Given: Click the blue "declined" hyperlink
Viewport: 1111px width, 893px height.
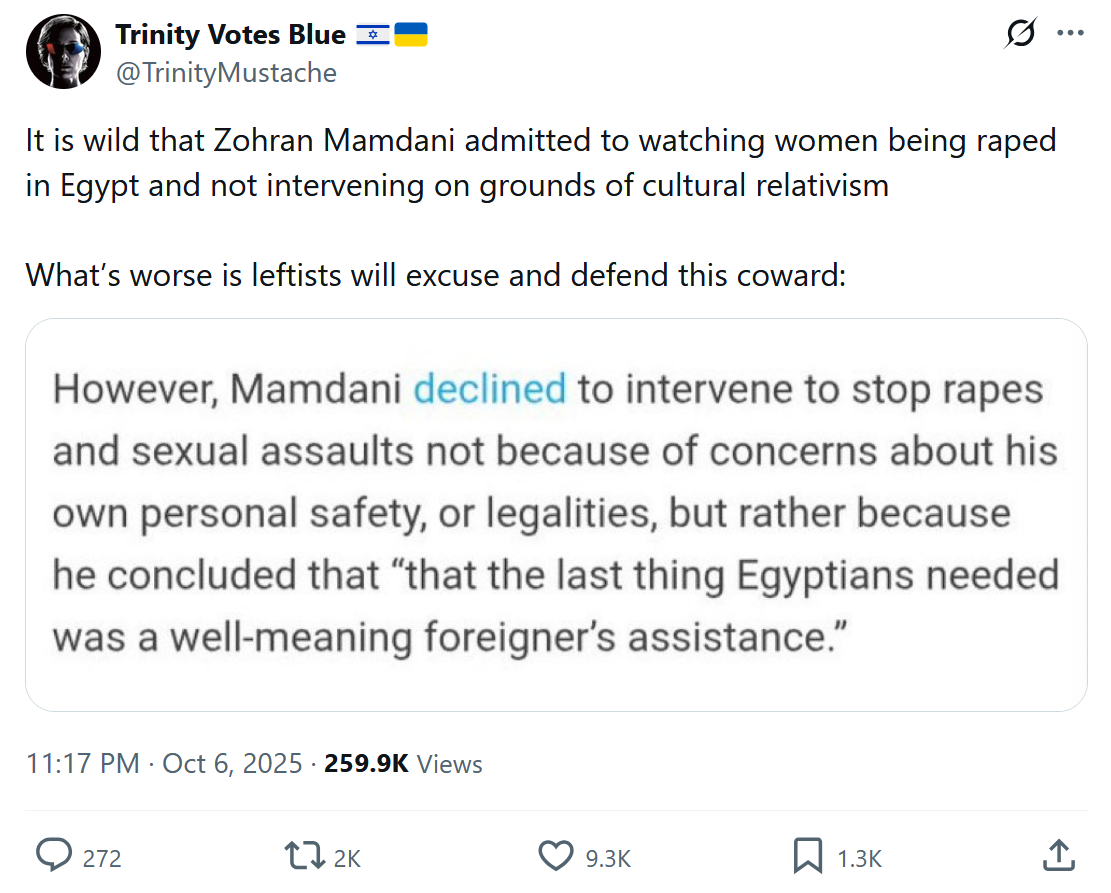Looking at the screenshot, I should tap(489, 388).
